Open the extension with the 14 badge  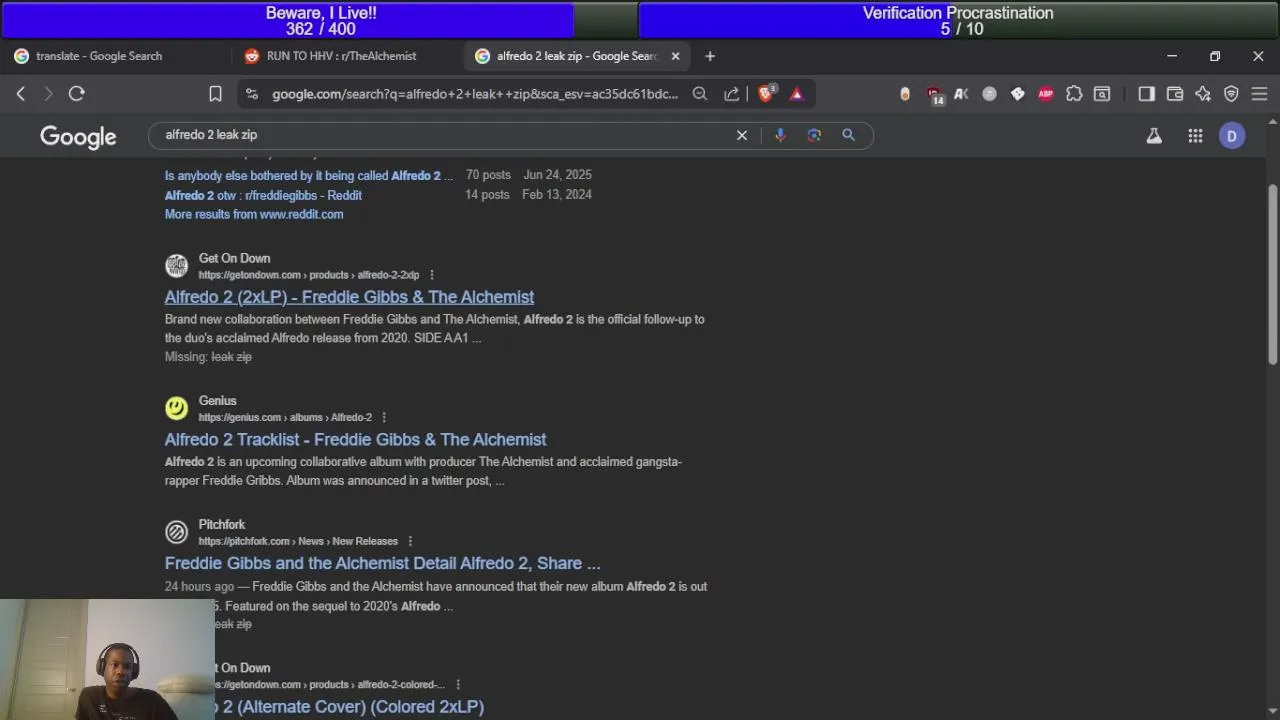coord(935,95)
